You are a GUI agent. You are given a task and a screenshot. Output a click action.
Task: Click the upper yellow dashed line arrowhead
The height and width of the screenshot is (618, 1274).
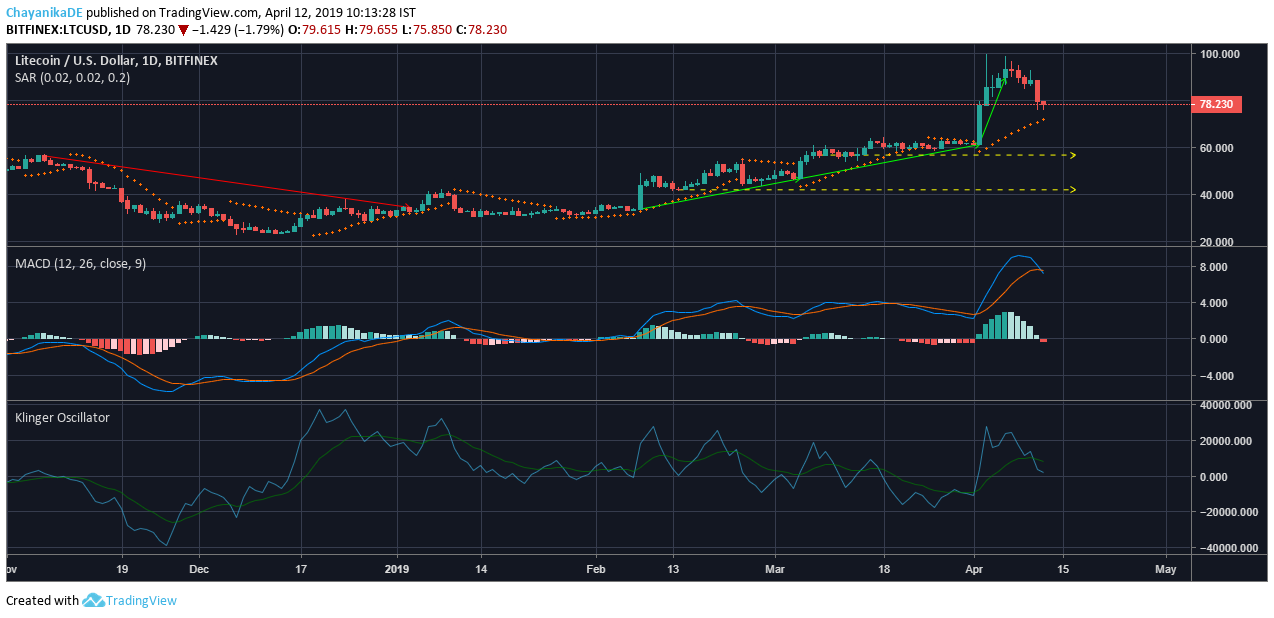pyautogui.click(x=1073, y=155)
